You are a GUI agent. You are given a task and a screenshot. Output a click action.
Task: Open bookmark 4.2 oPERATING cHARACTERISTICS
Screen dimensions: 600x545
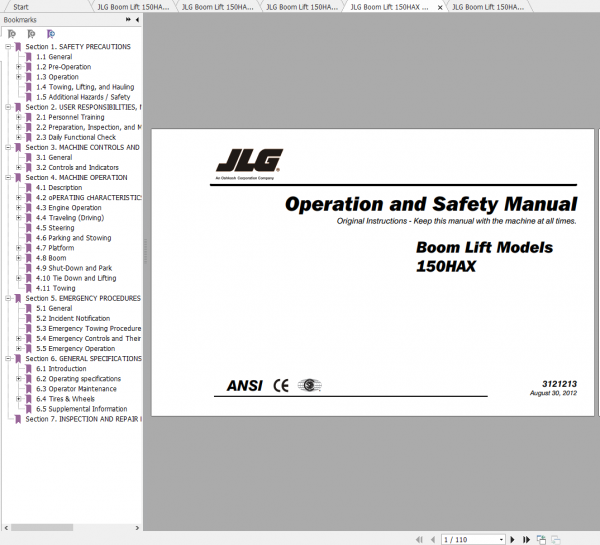coord(89,197)
